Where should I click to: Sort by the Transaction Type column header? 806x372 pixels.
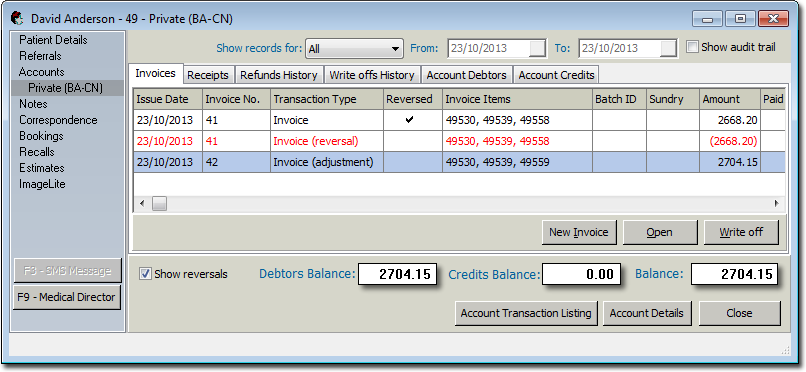(x=327, y=99)
